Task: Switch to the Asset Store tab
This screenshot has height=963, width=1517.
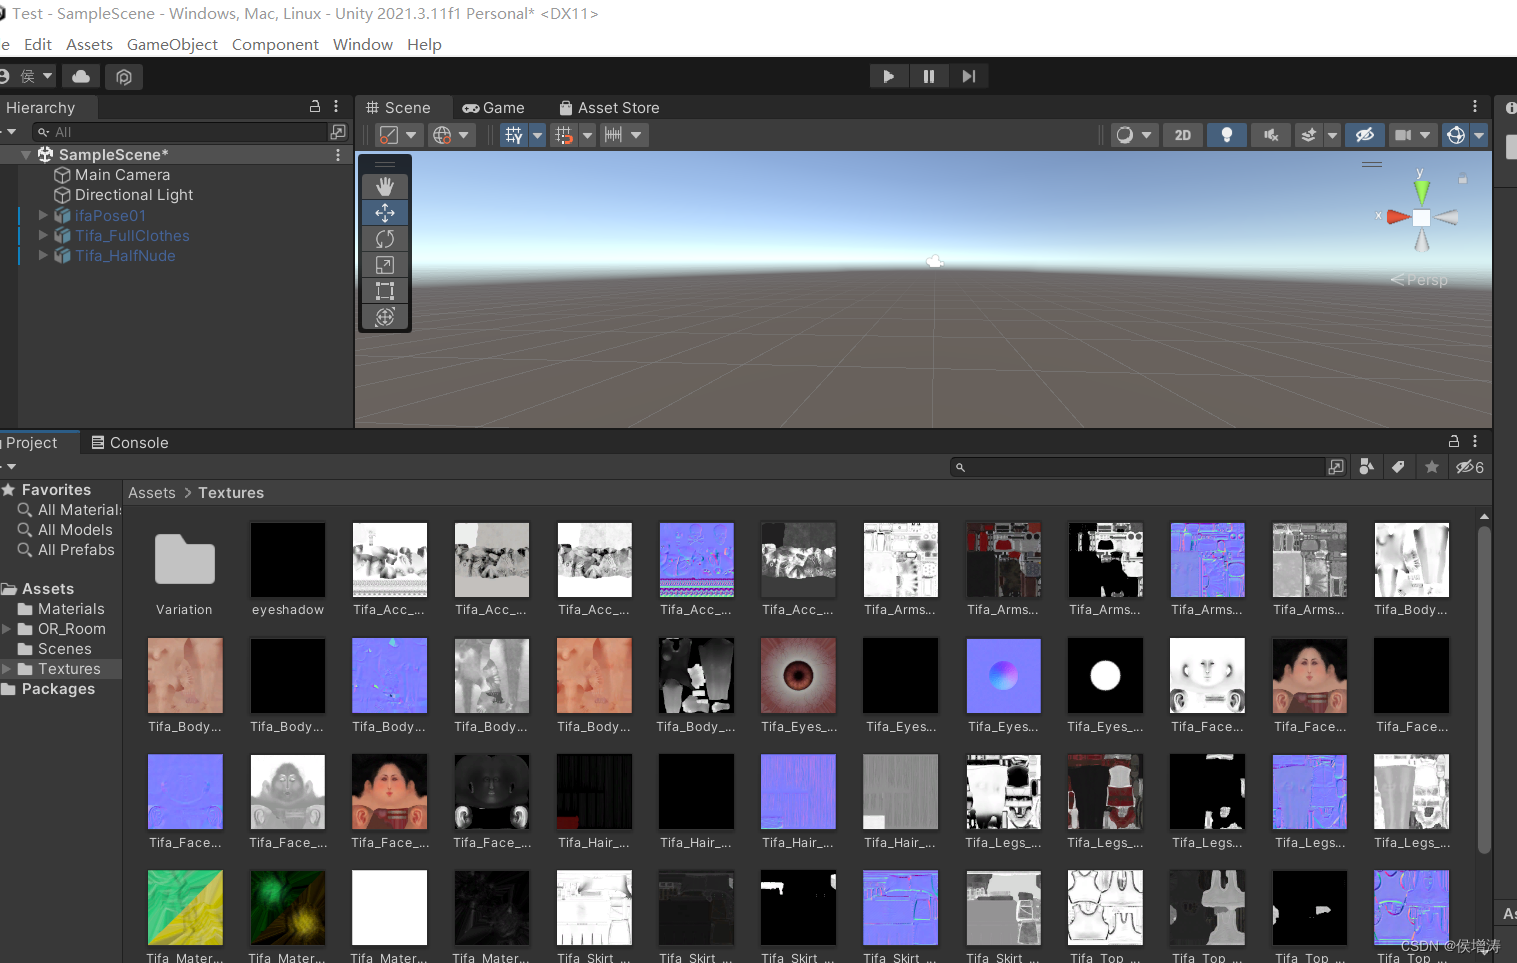Action: coord(609,108)
